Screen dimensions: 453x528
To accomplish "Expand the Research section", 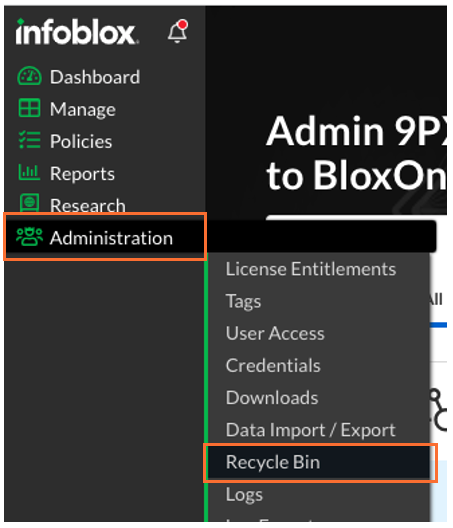I will click(x=88, y=205).
